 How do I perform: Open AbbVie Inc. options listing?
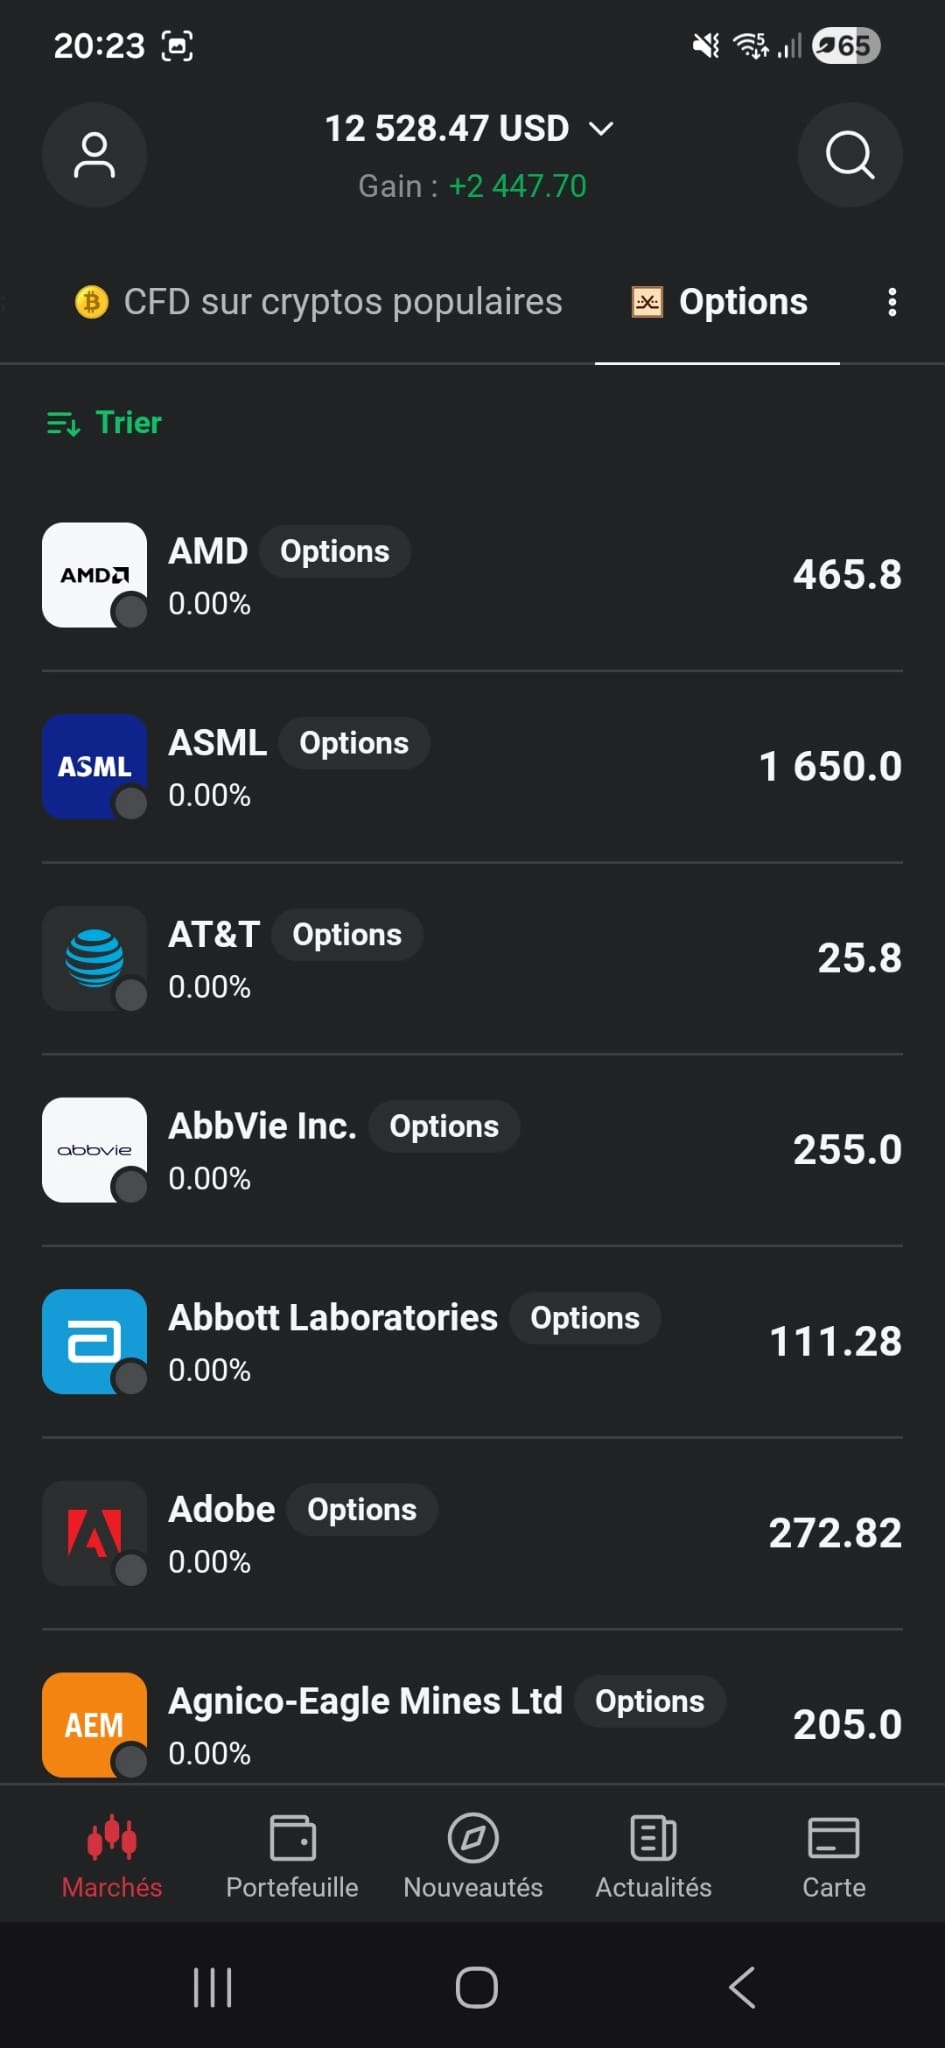coord(472,1150)
